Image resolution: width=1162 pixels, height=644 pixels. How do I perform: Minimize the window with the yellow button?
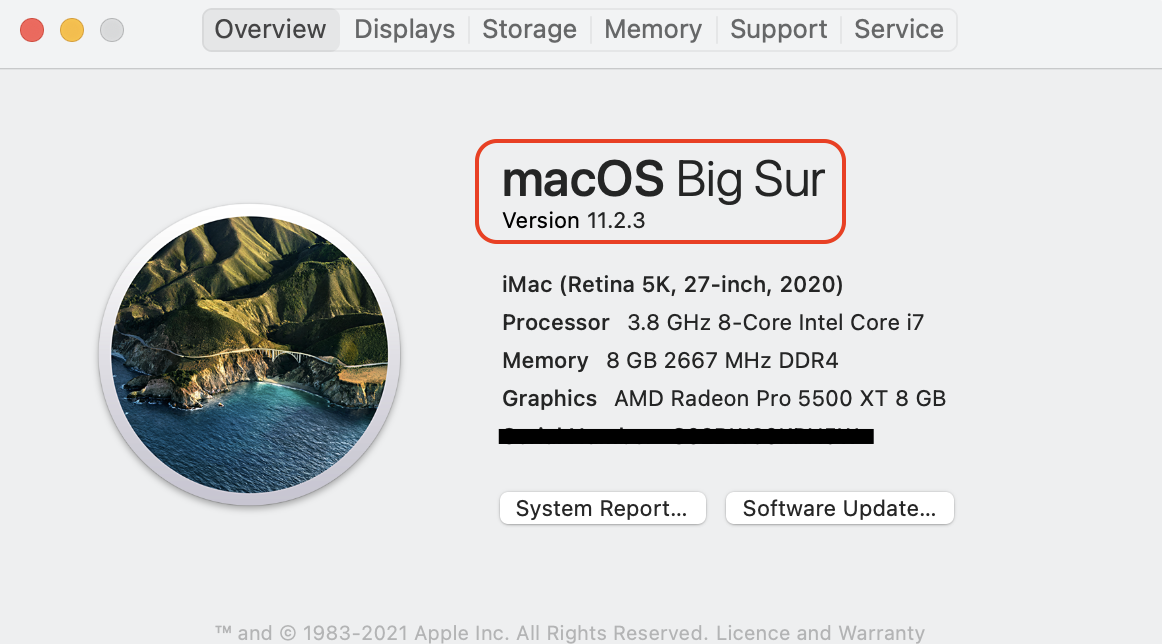(72, 30)
